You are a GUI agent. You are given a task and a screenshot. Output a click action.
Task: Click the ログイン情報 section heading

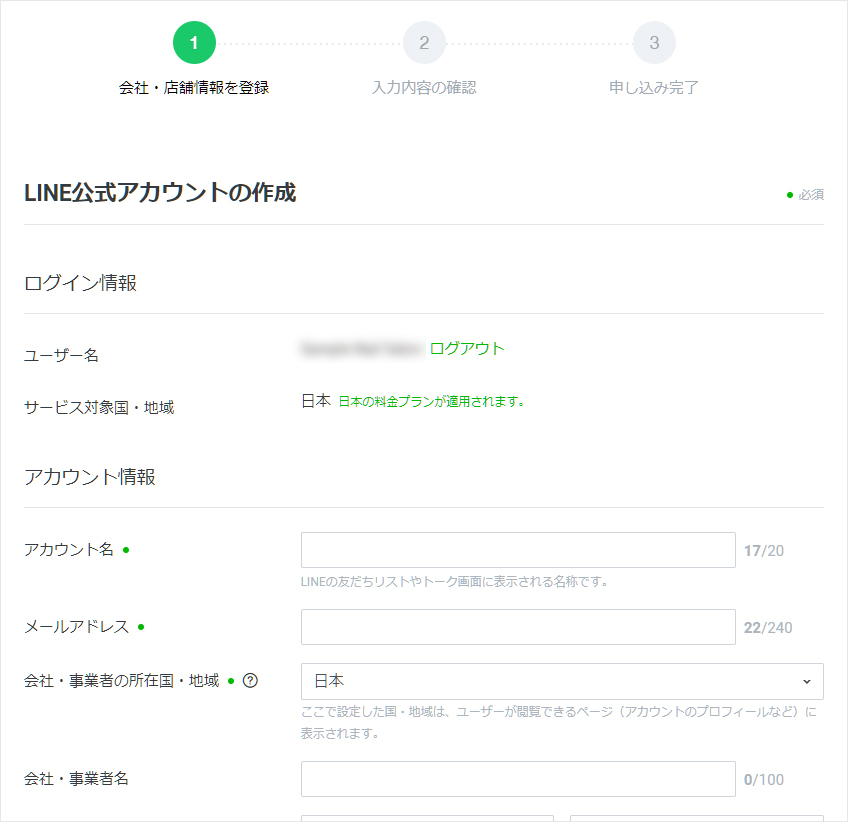coord(81,283)
